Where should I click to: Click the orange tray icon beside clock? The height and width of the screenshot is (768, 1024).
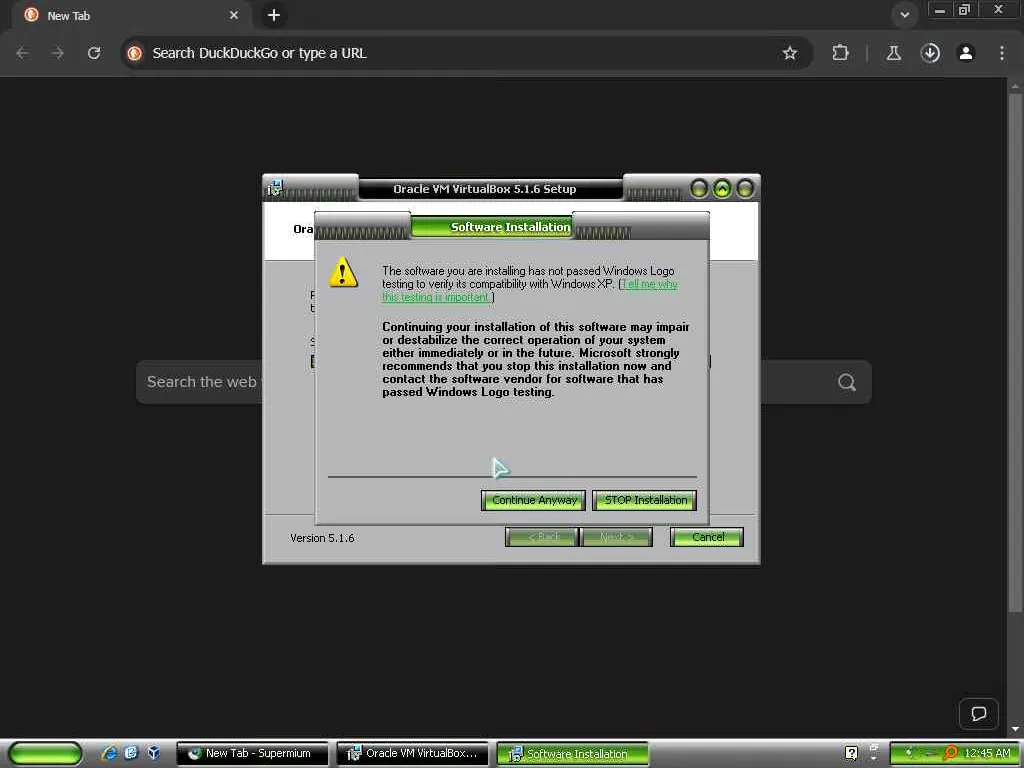[950, 753]
